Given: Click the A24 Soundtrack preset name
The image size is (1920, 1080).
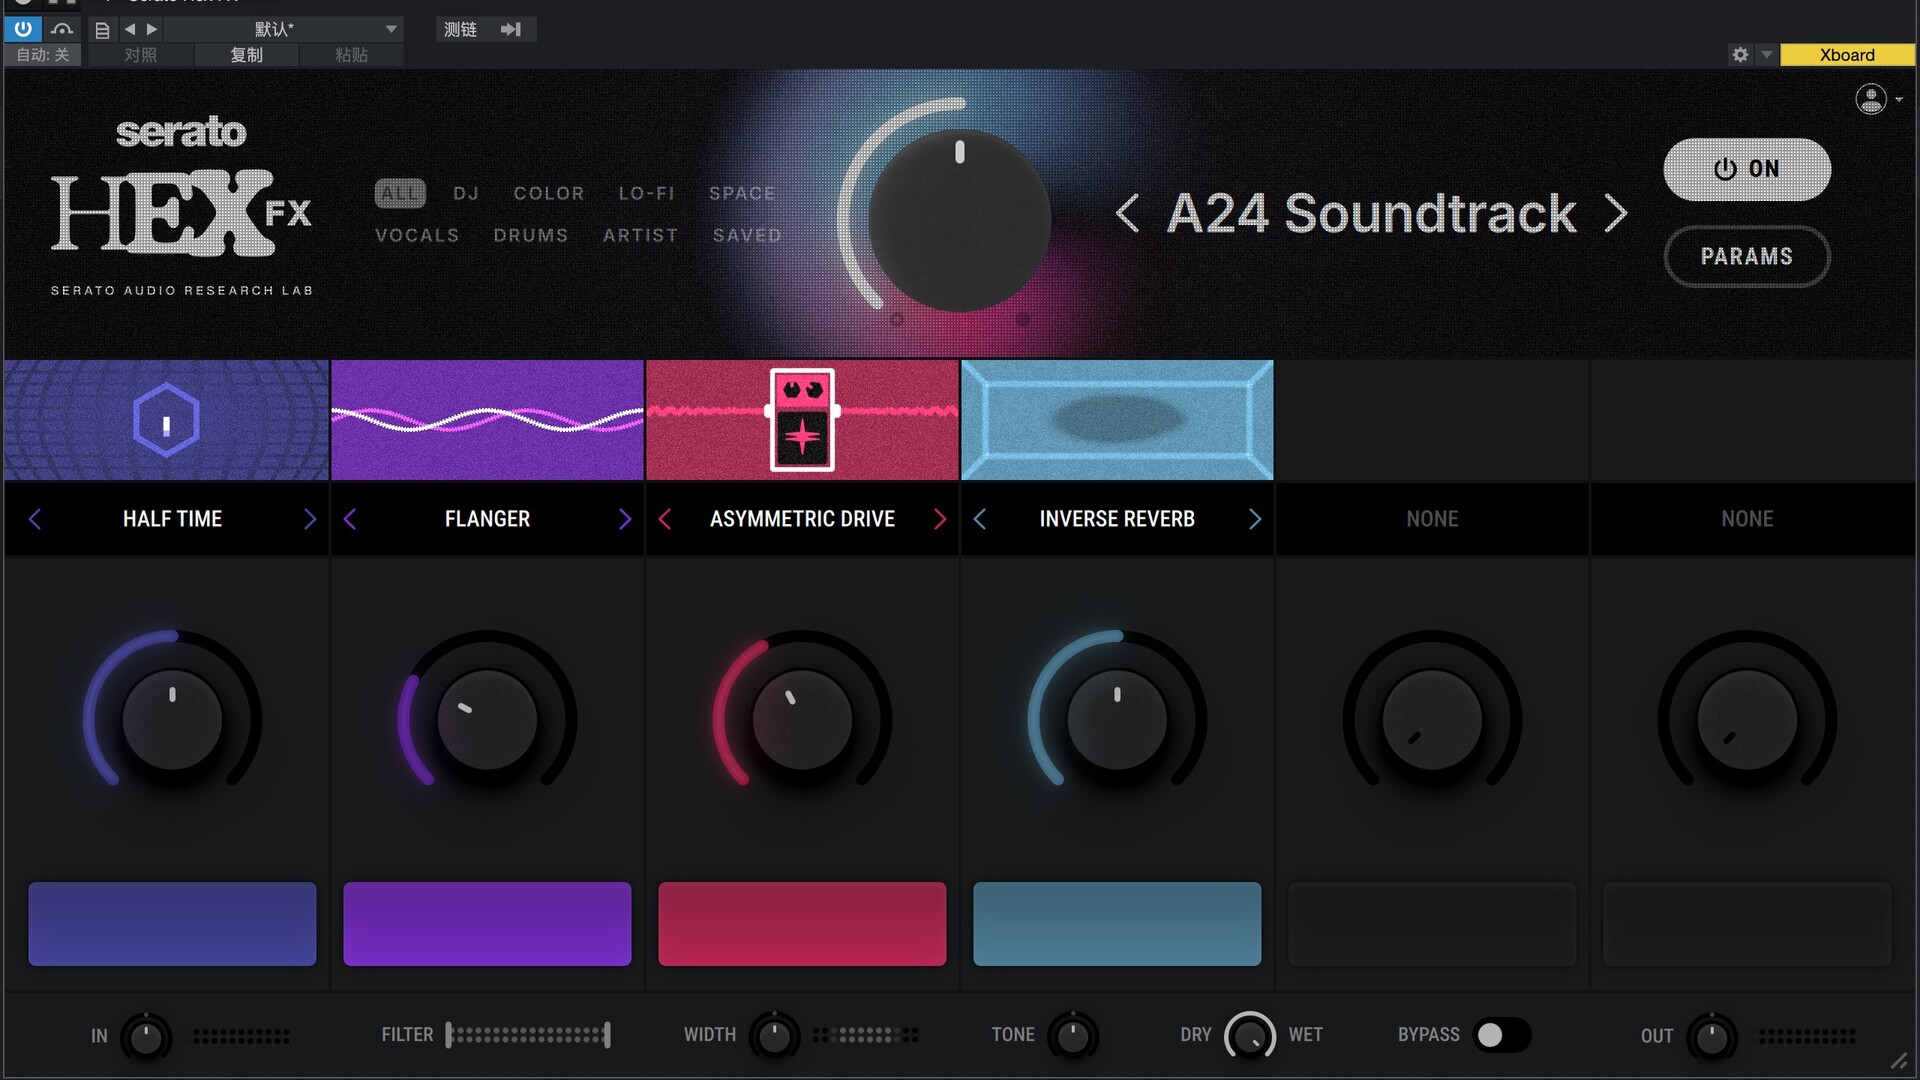Looking at the screenshot, I should [x=1372, y=213].
